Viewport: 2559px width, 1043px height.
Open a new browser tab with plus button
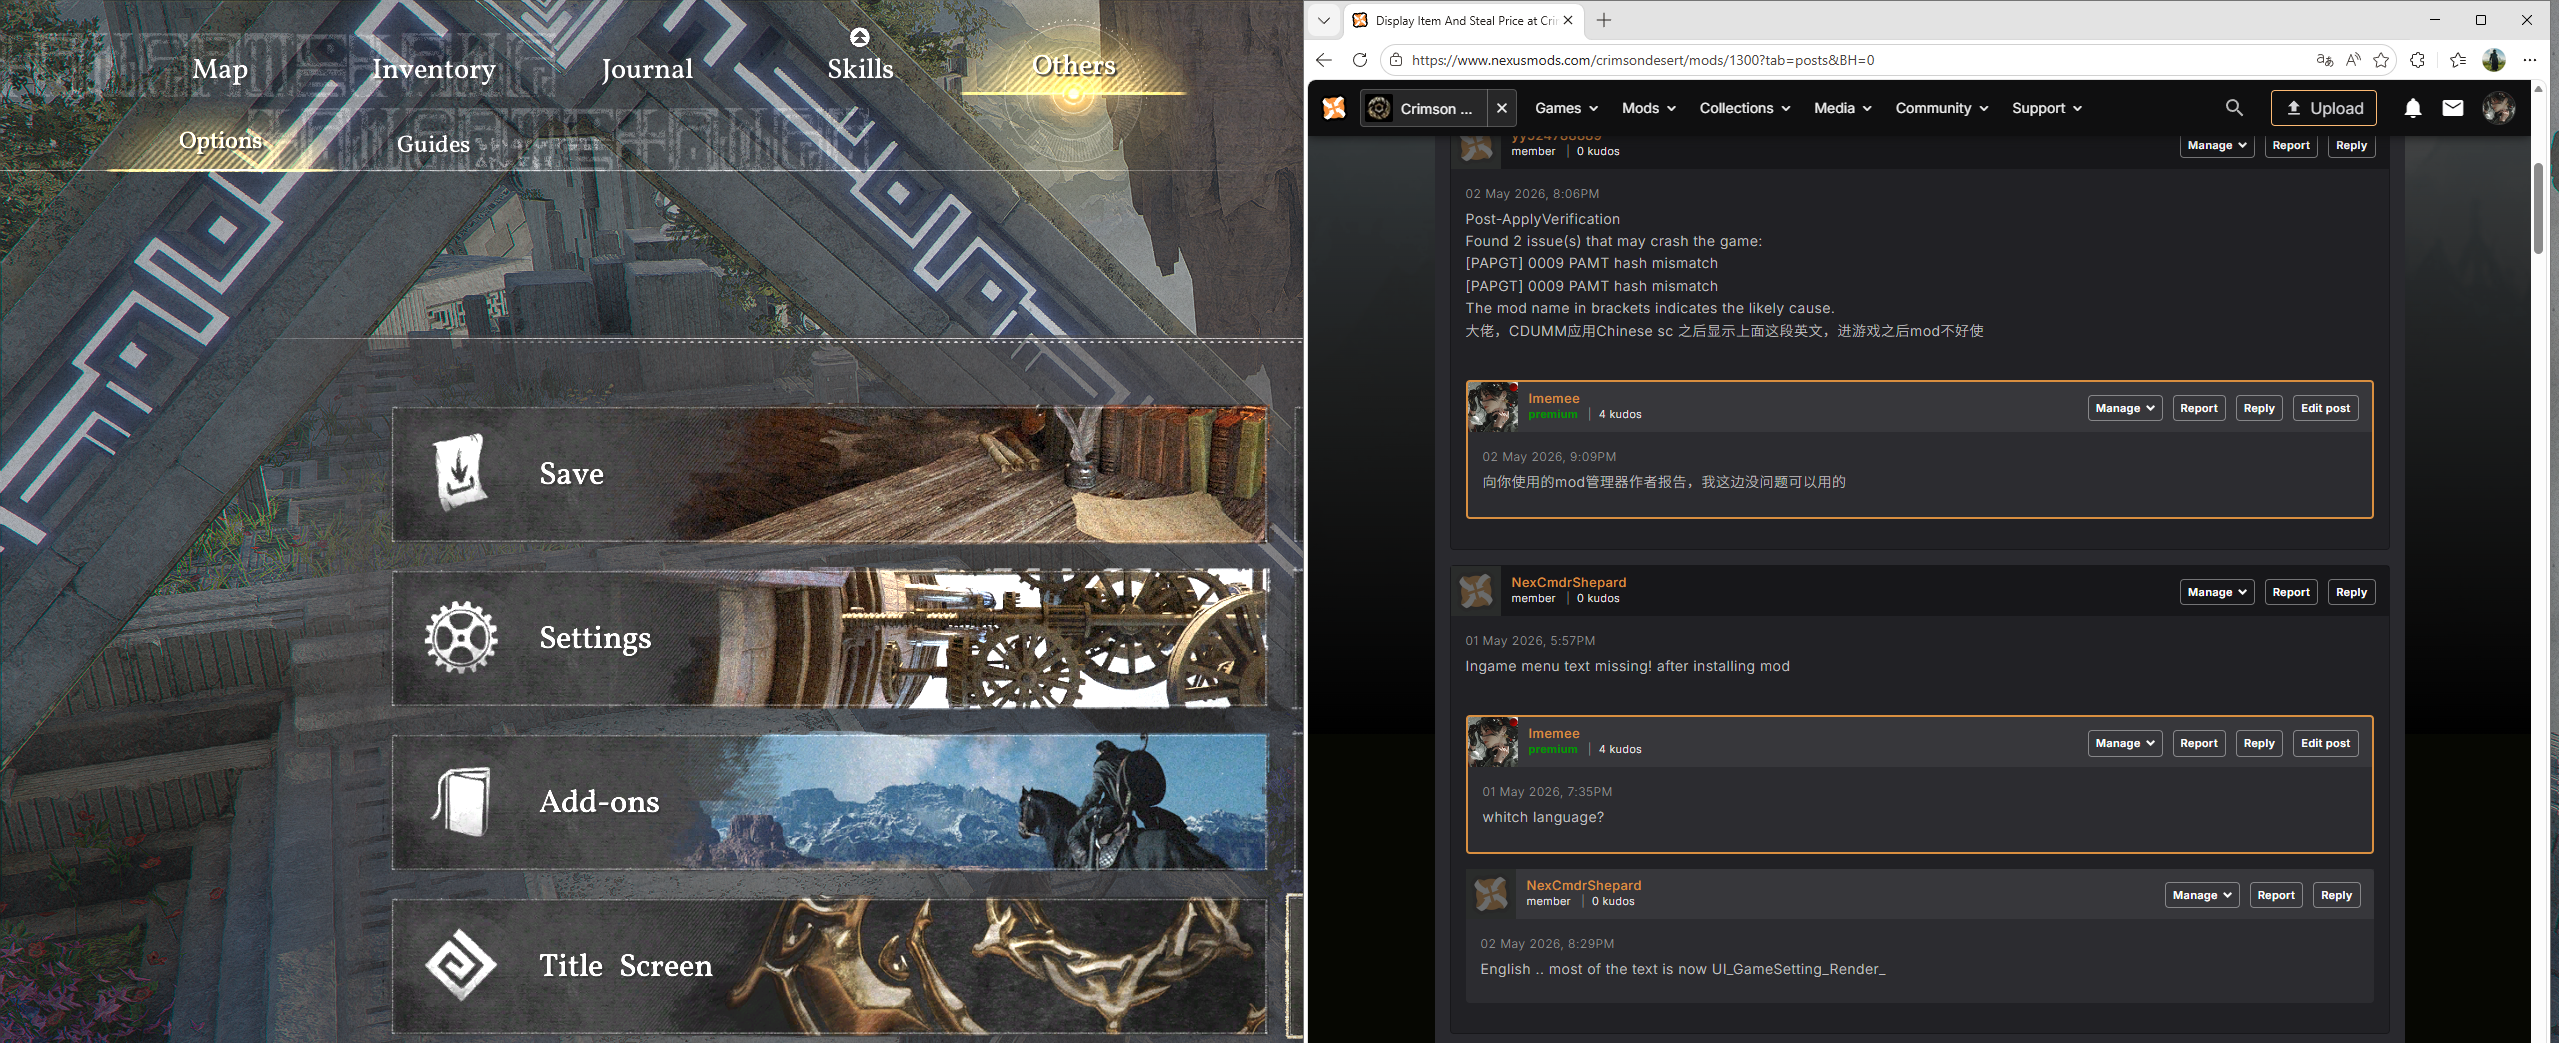click(x=1604, y=20)
